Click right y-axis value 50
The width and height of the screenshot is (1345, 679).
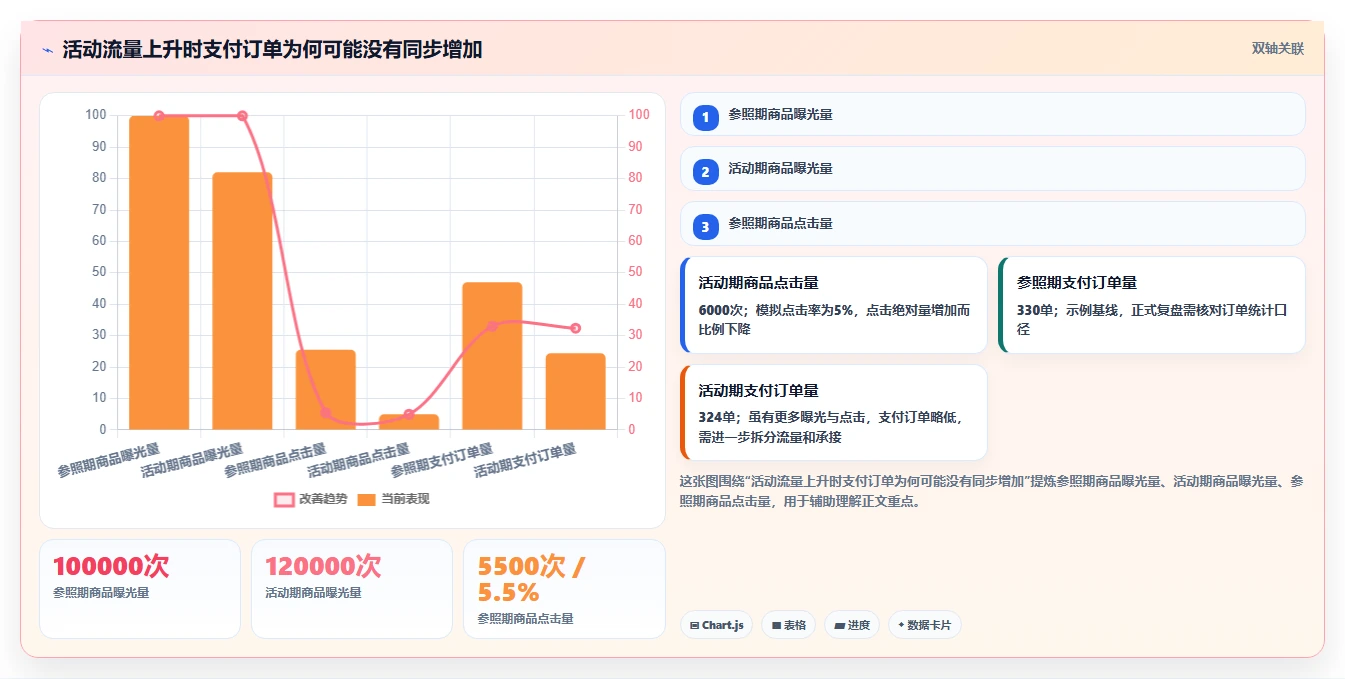636,272
